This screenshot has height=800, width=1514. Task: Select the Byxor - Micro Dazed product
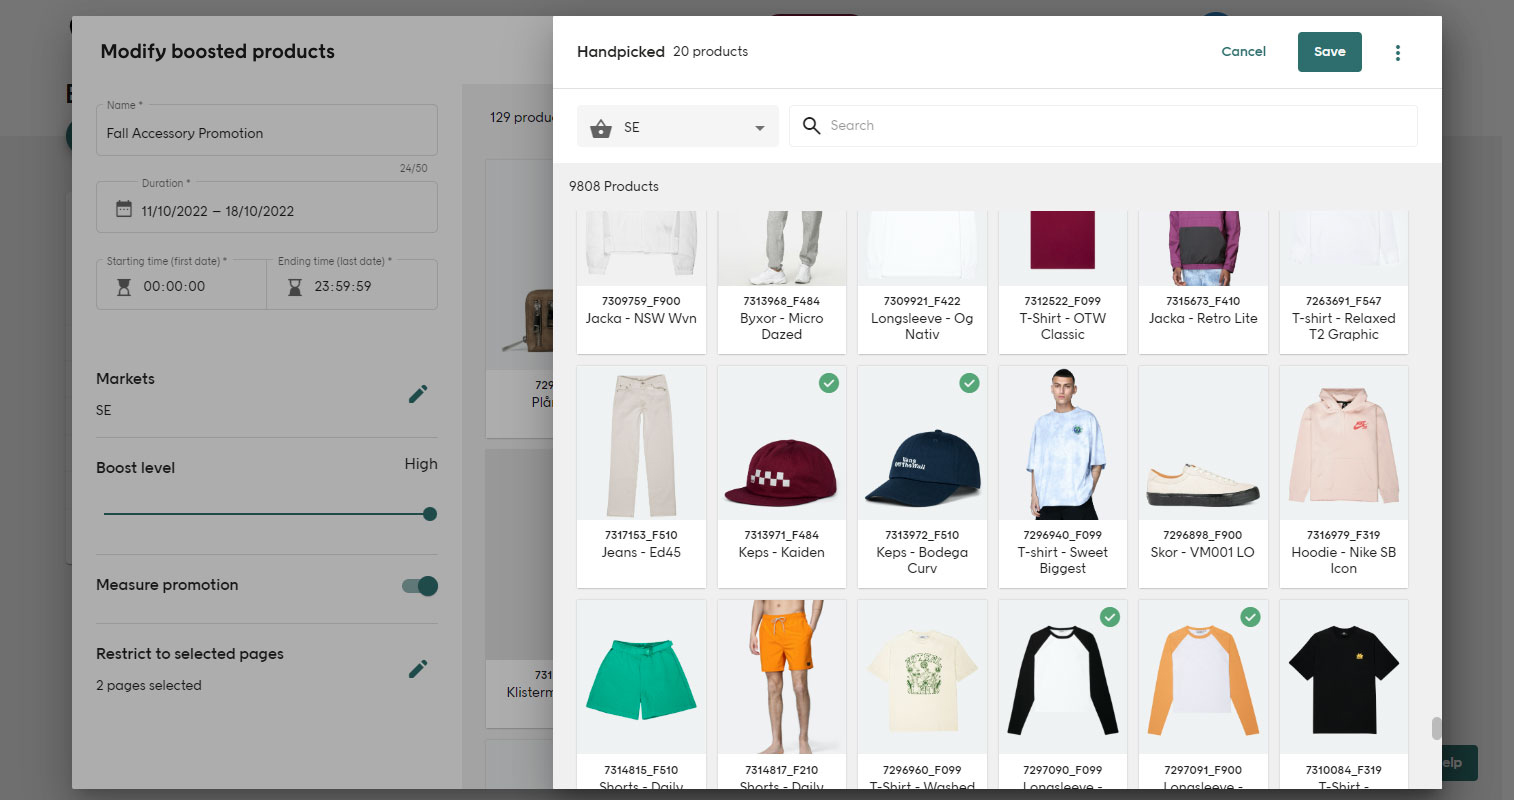[x=781, y=282]
